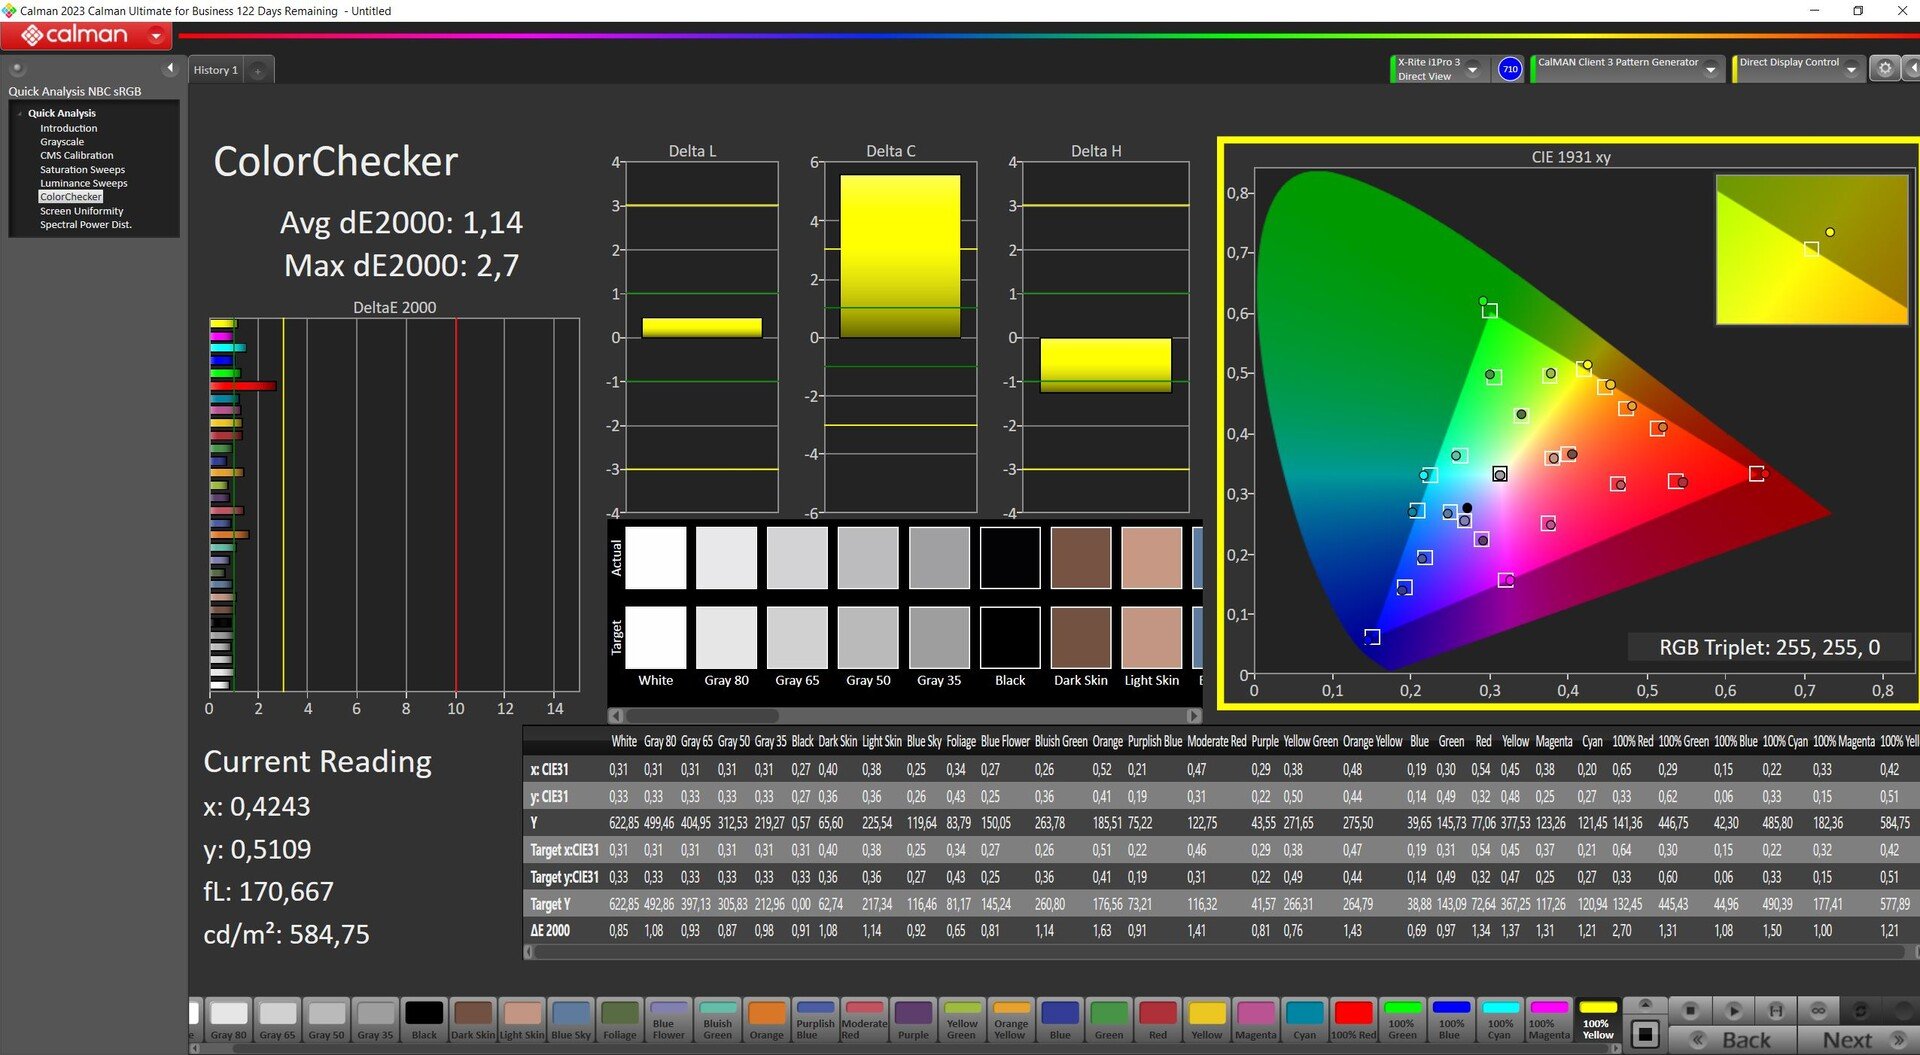Click the zoomed yellow CIE inset view

tap(1812, 250)
